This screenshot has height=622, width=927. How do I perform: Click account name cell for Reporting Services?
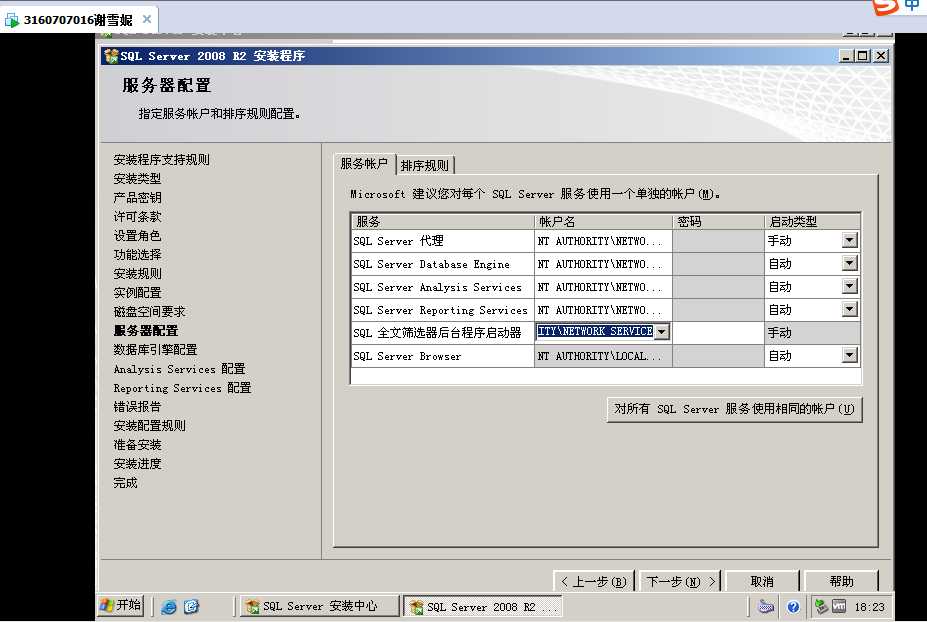(x=603, y=310)
